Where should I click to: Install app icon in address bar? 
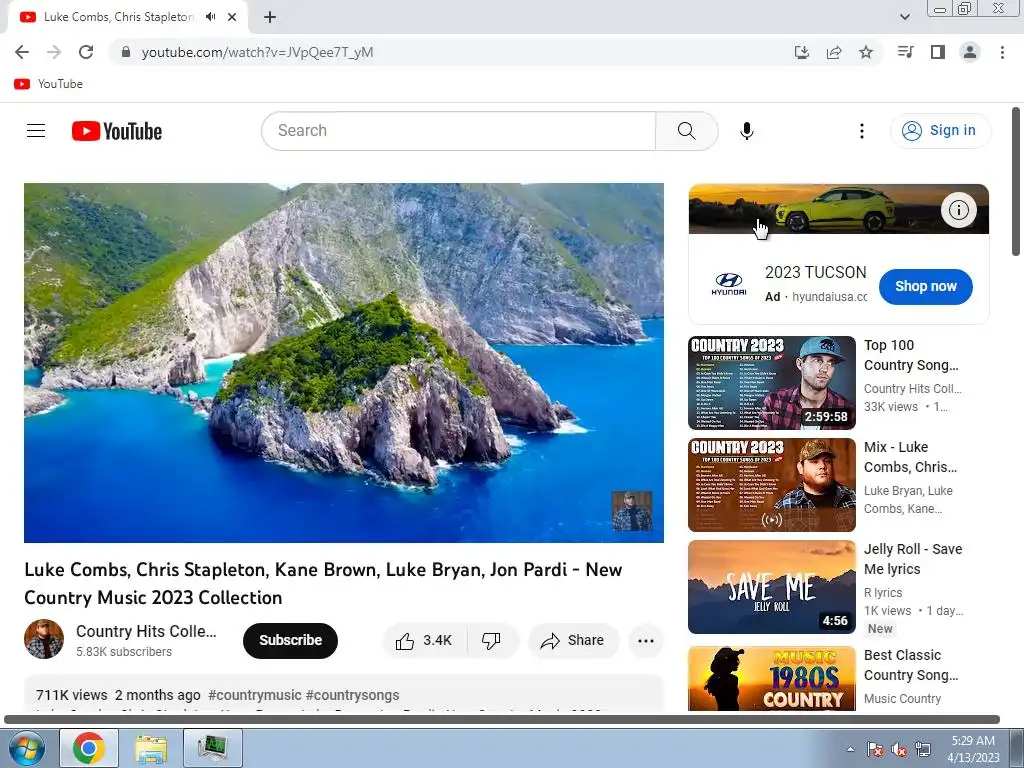(801, 52)
